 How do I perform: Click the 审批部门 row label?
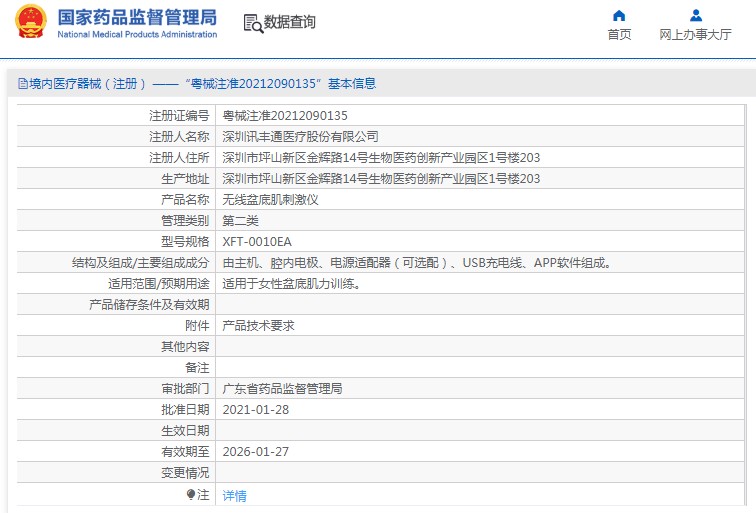pos(185,389)
